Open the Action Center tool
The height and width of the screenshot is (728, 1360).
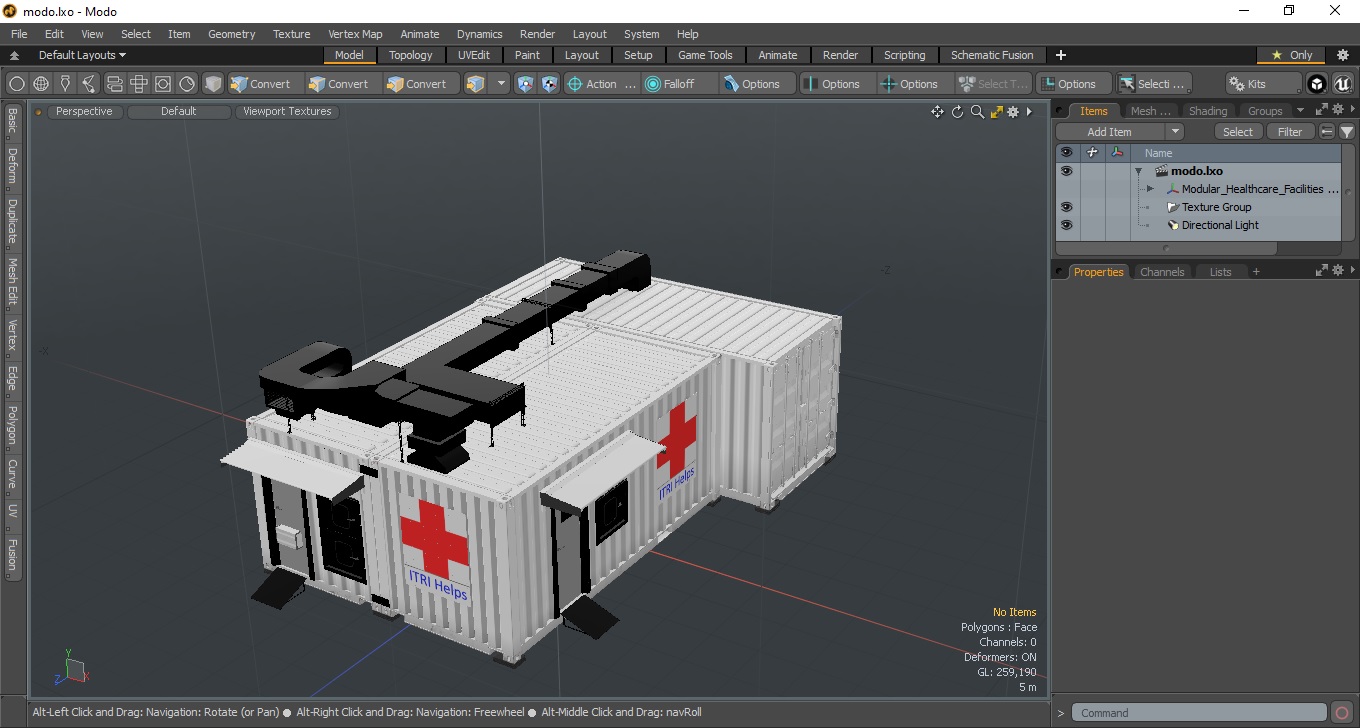(601, 84)
